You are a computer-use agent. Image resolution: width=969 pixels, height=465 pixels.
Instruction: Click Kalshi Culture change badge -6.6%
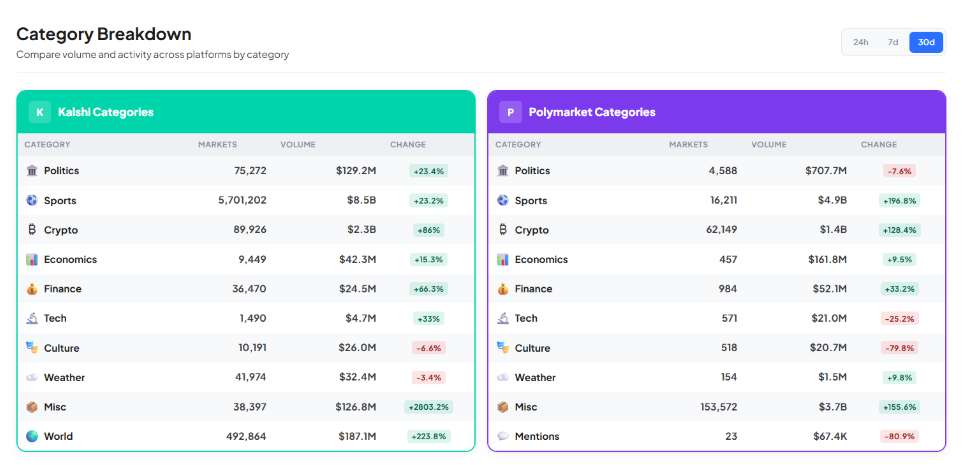pos(429,348)
